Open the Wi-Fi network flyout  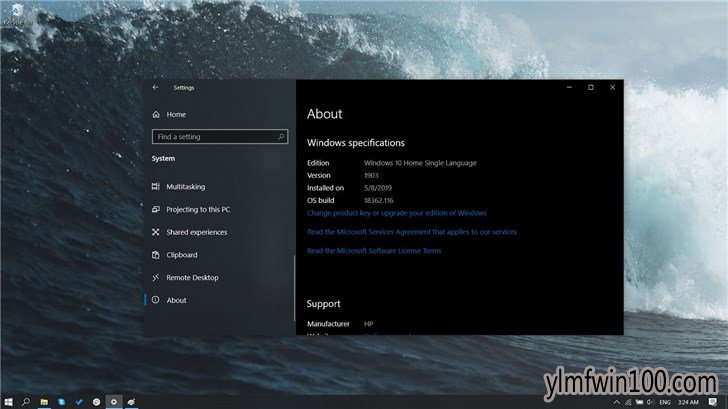[628, 402]
